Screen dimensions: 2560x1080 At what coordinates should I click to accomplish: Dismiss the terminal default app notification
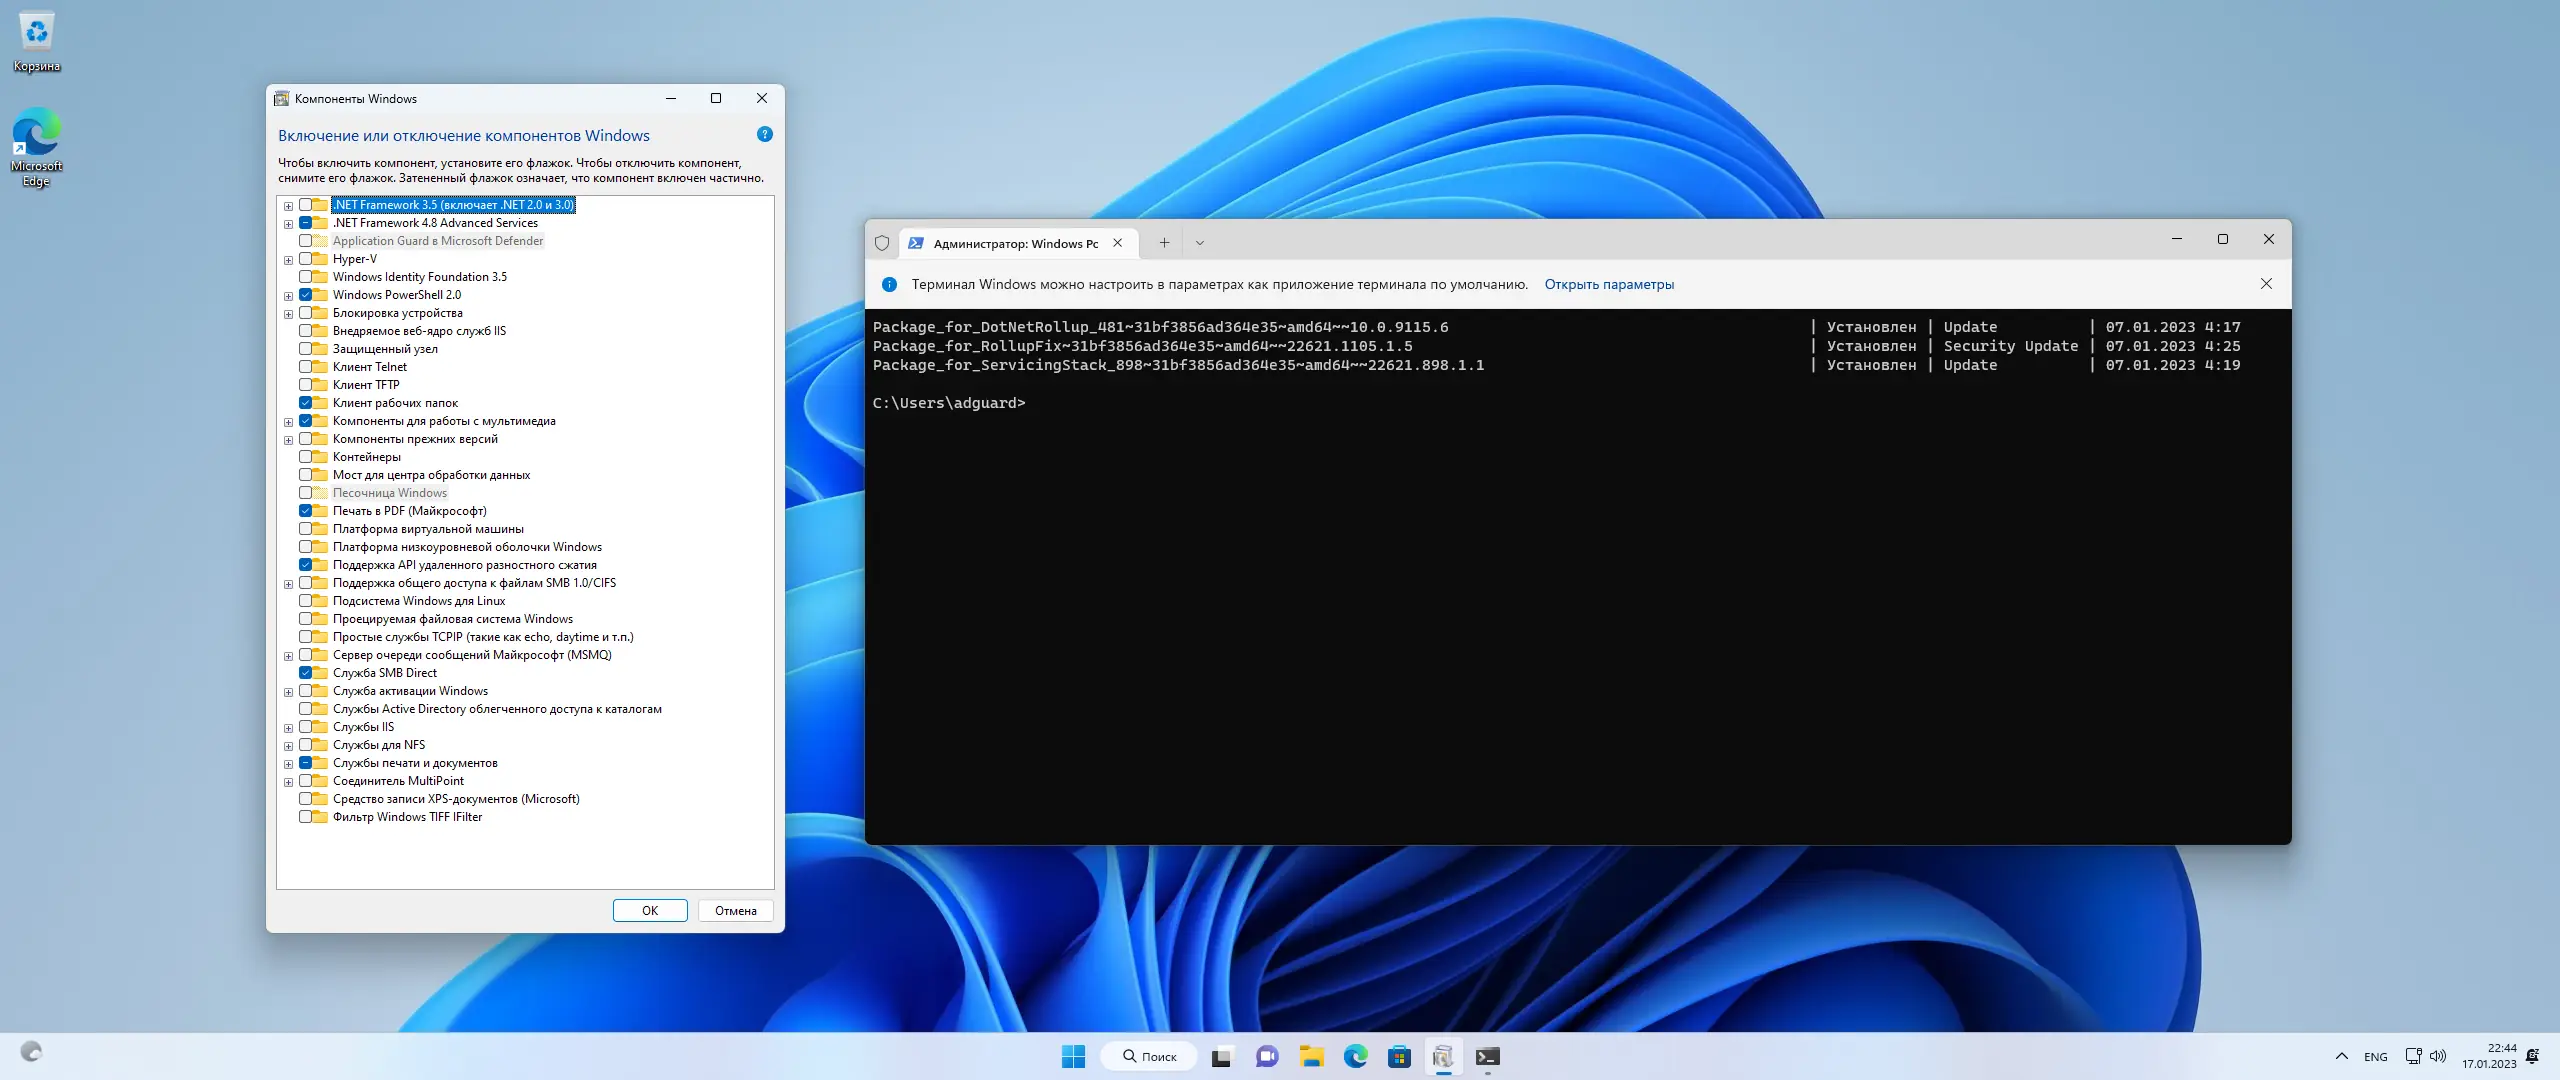click(x=2266, y=284)
